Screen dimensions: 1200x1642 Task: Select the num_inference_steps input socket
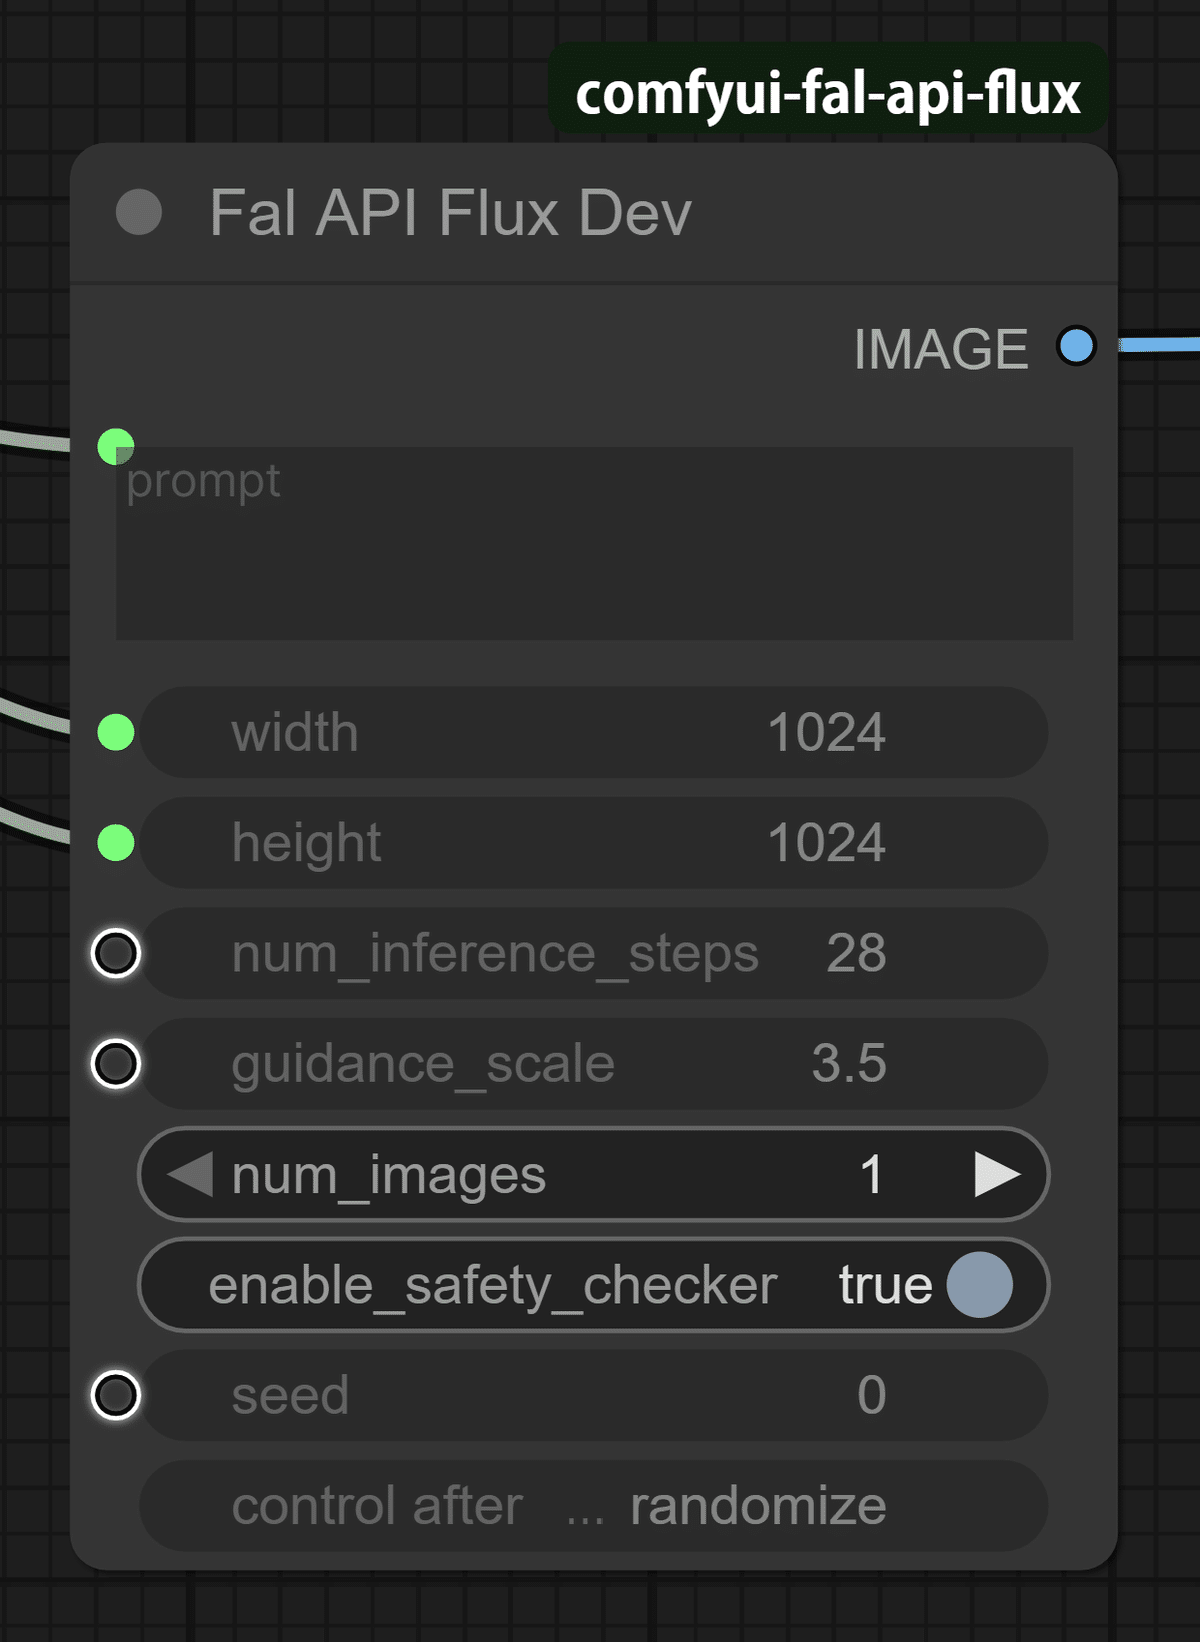(115, 955)
